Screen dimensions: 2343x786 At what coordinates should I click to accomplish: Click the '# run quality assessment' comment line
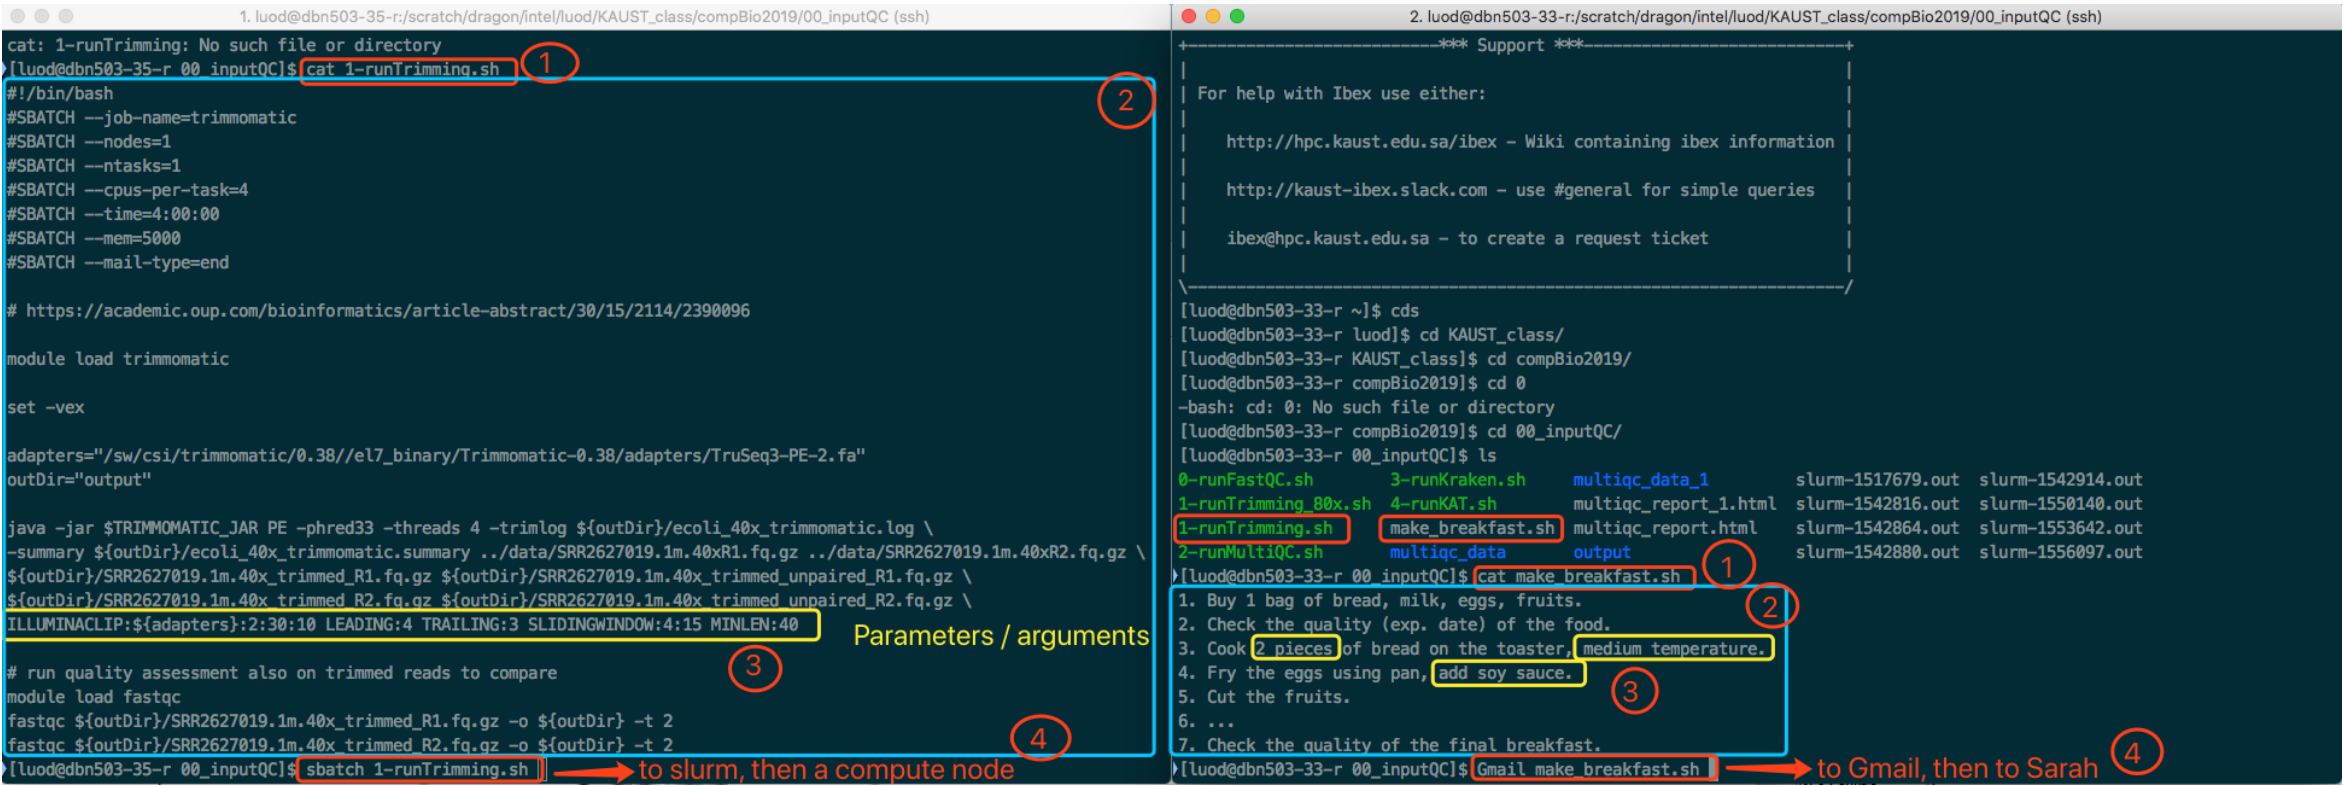tap(282, 673)
